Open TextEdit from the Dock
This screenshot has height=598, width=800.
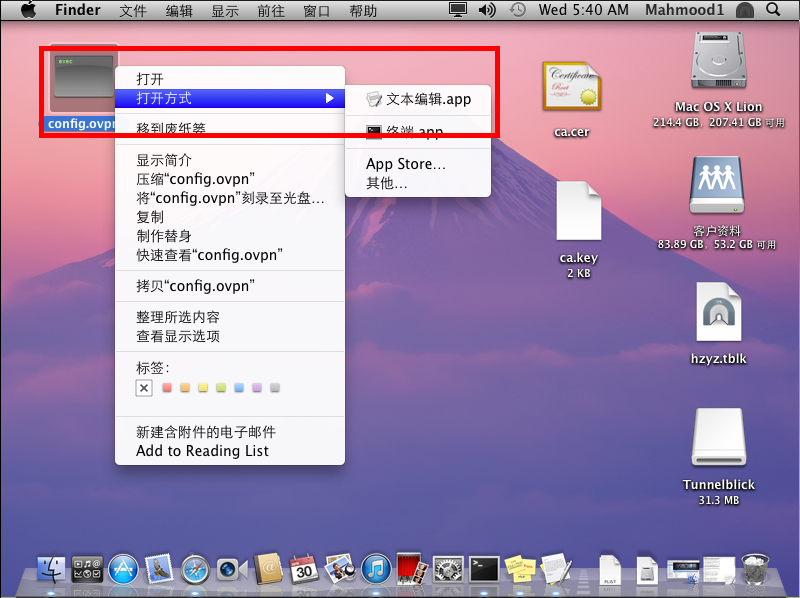coord(556,569)
